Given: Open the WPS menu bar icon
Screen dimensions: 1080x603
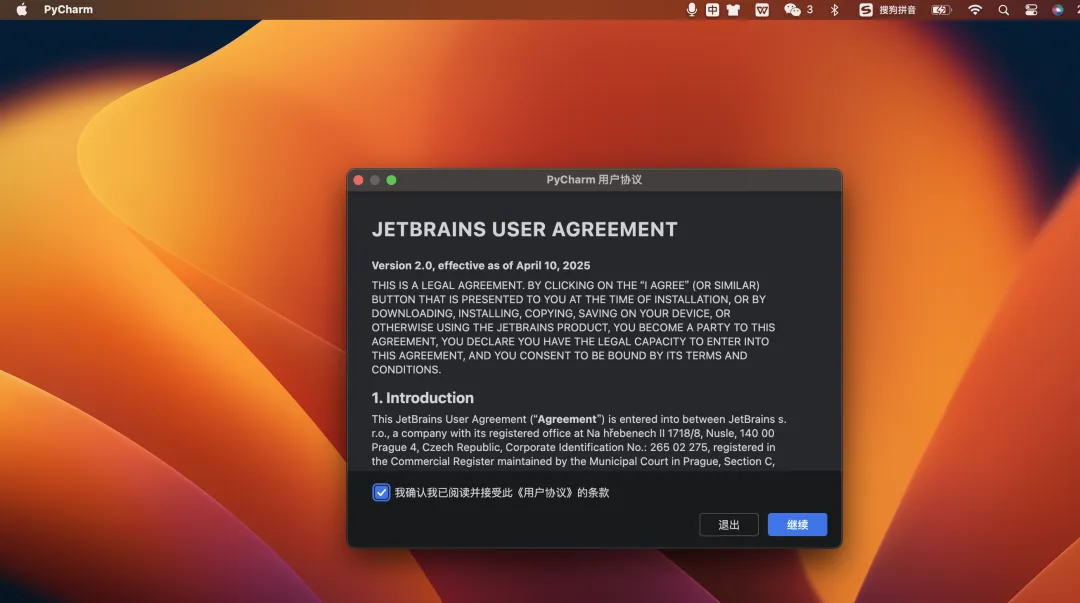Looking at the screenshot, I should pyautogui.click(x=762, y=10).
